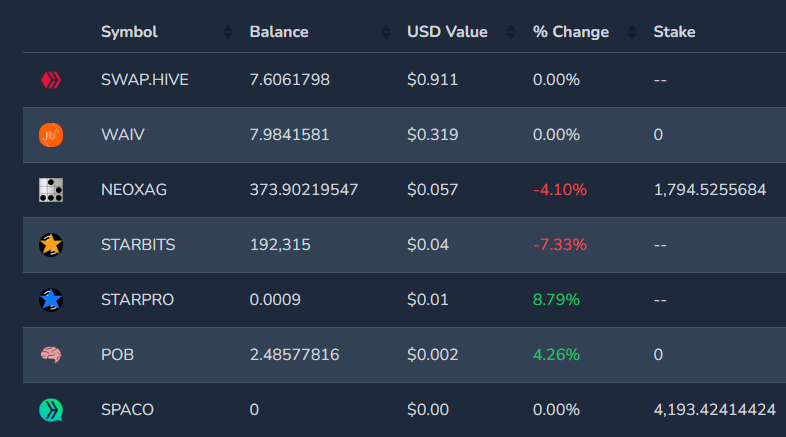Click USD value $0.04

pyautogui.click(x=428, y=245)
